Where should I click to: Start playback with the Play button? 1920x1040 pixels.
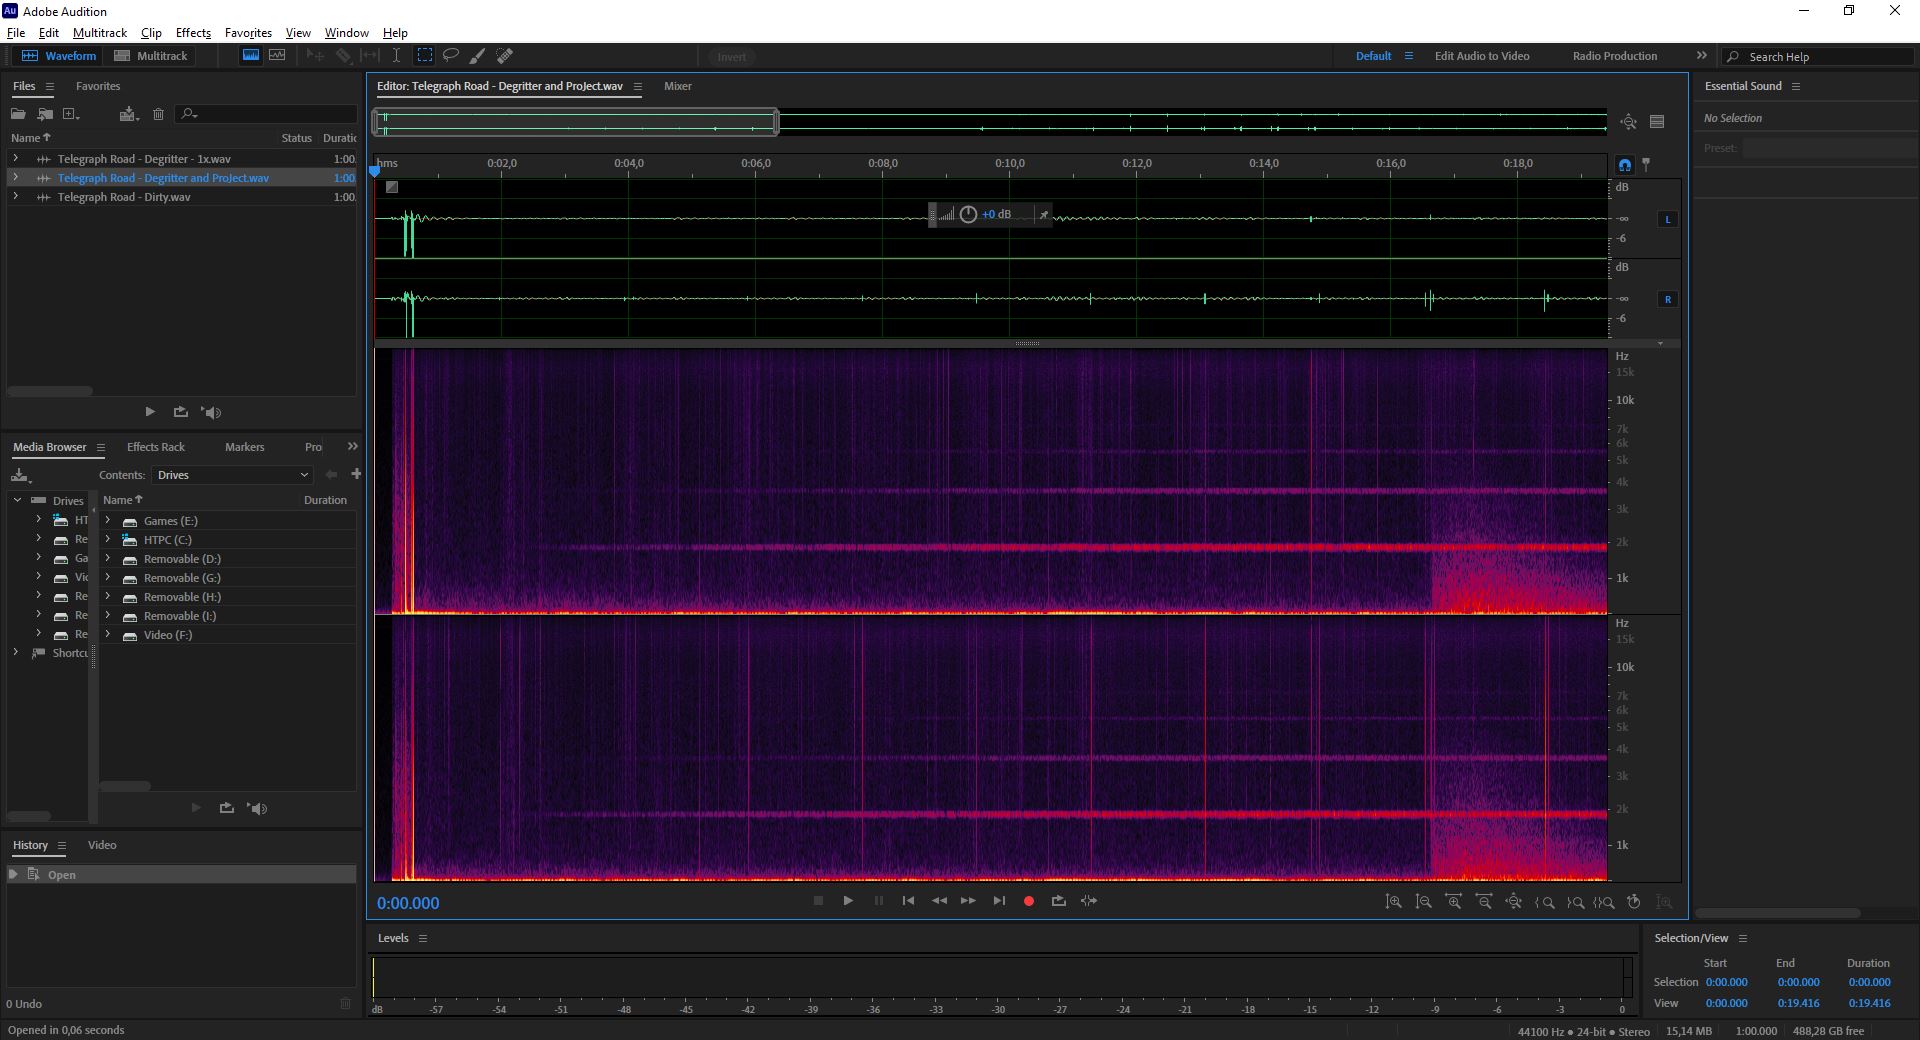[x=848, y=901]
